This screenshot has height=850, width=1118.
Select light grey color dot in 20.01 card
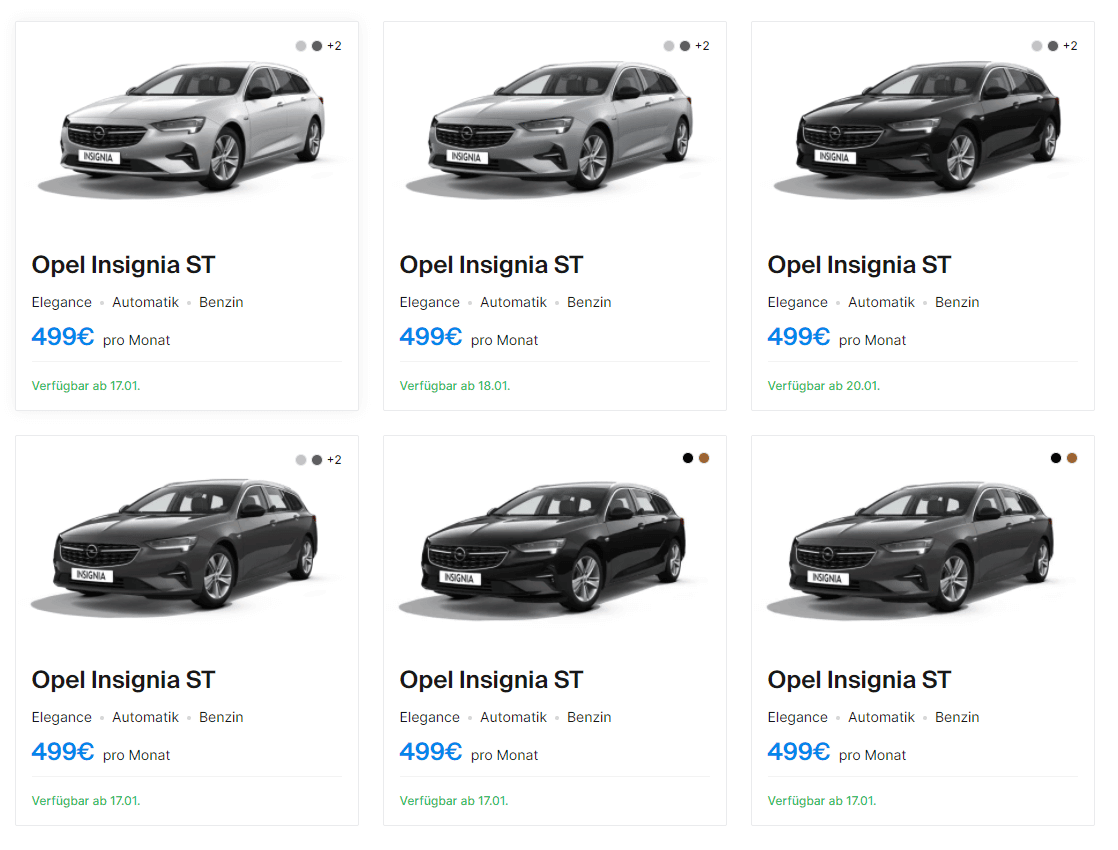(x=1037, y=46)
